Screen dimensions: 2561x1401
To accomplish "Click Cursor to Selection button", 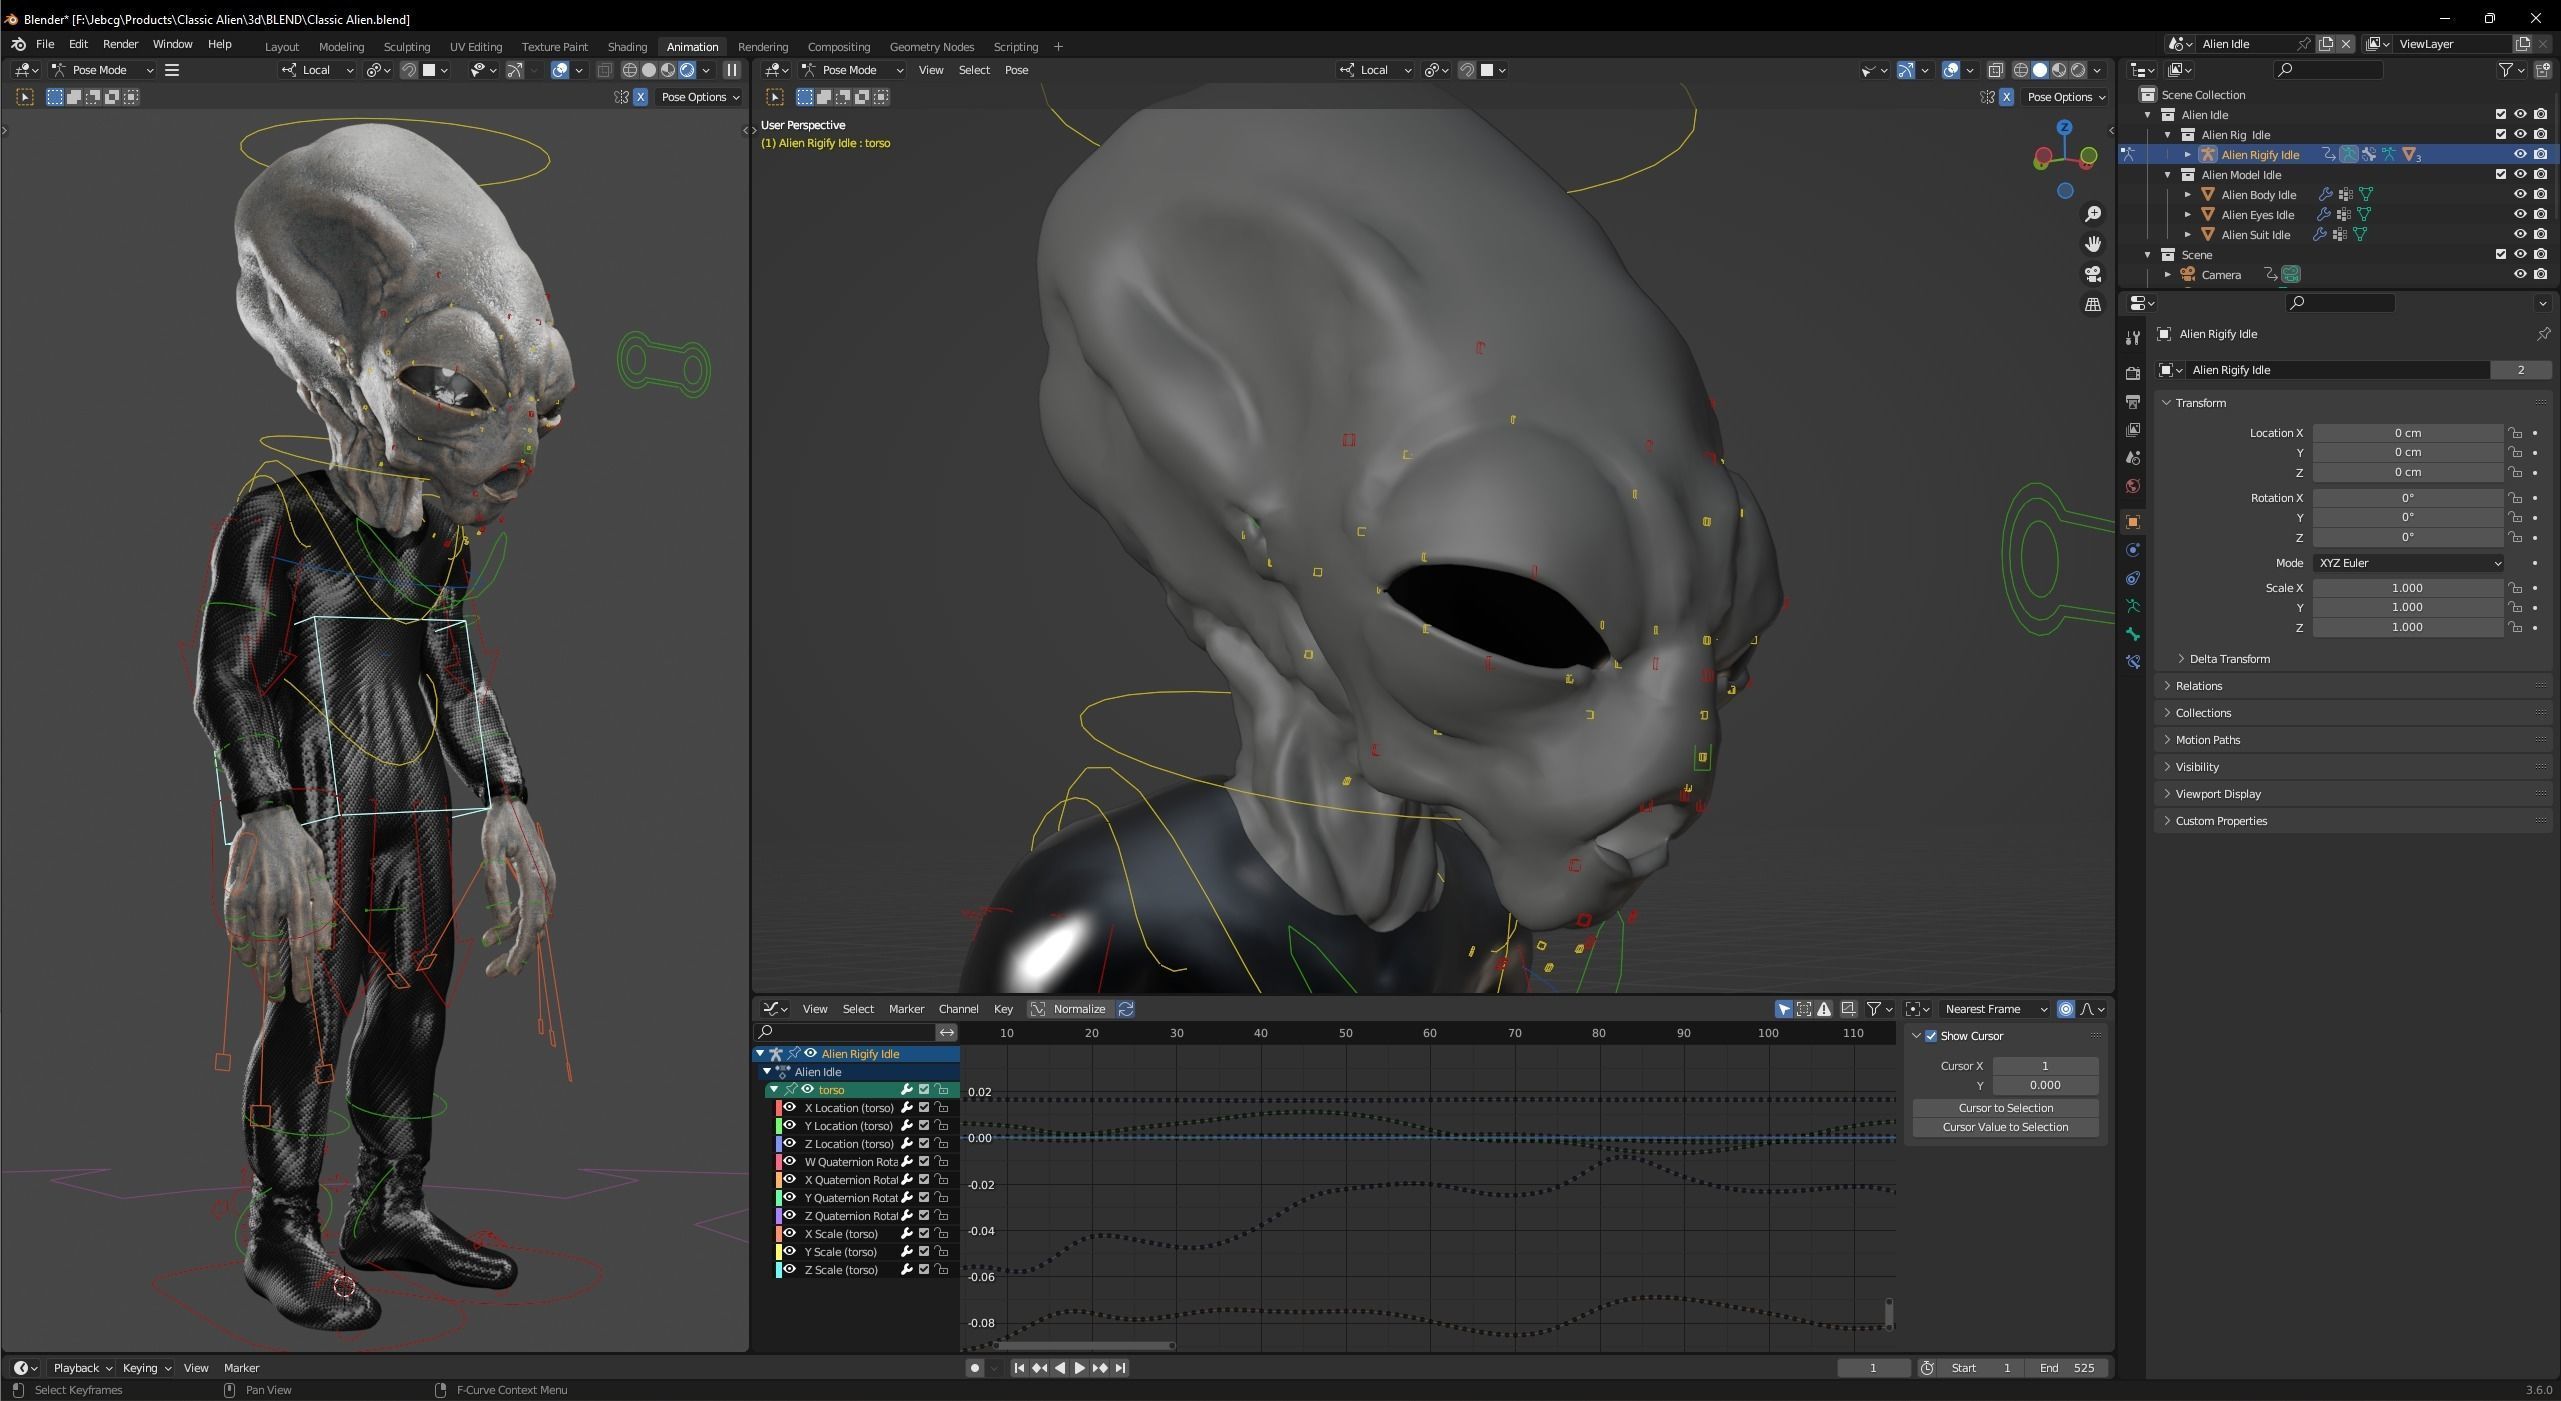I will [2005, 1108].
